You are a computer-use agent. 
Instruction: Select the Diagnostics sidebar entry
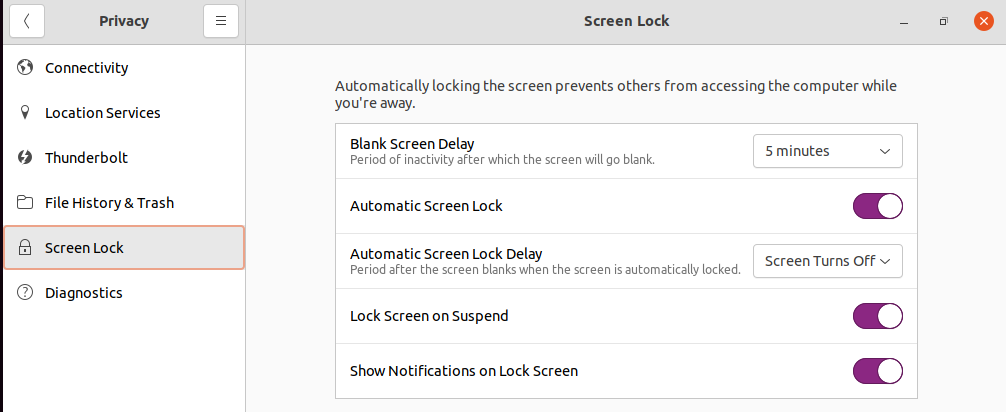[84, 293]
